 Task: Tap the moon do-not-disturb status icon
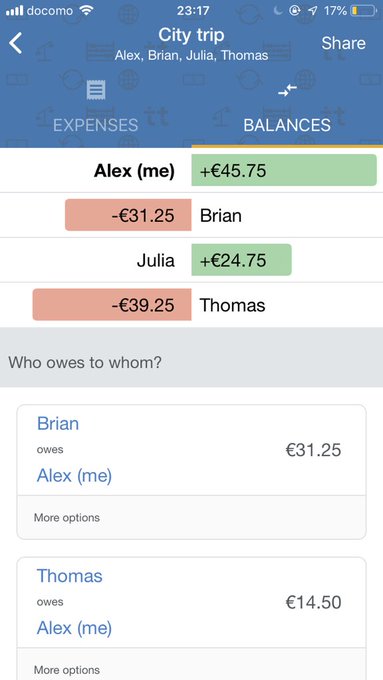(278, 11)
